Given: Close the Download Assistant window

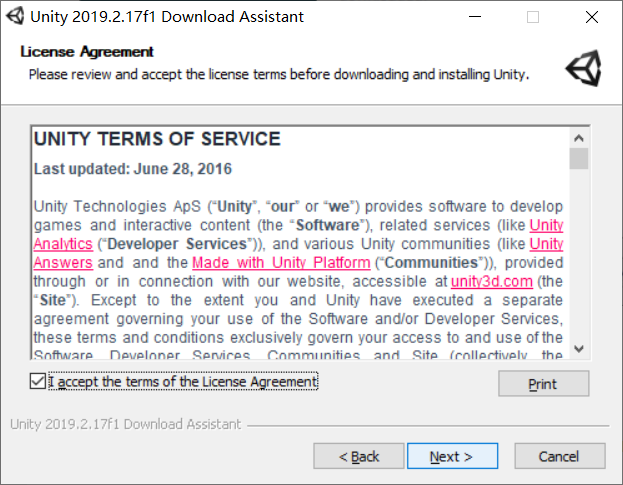Looking at the screenshot, I should point(592,17).
